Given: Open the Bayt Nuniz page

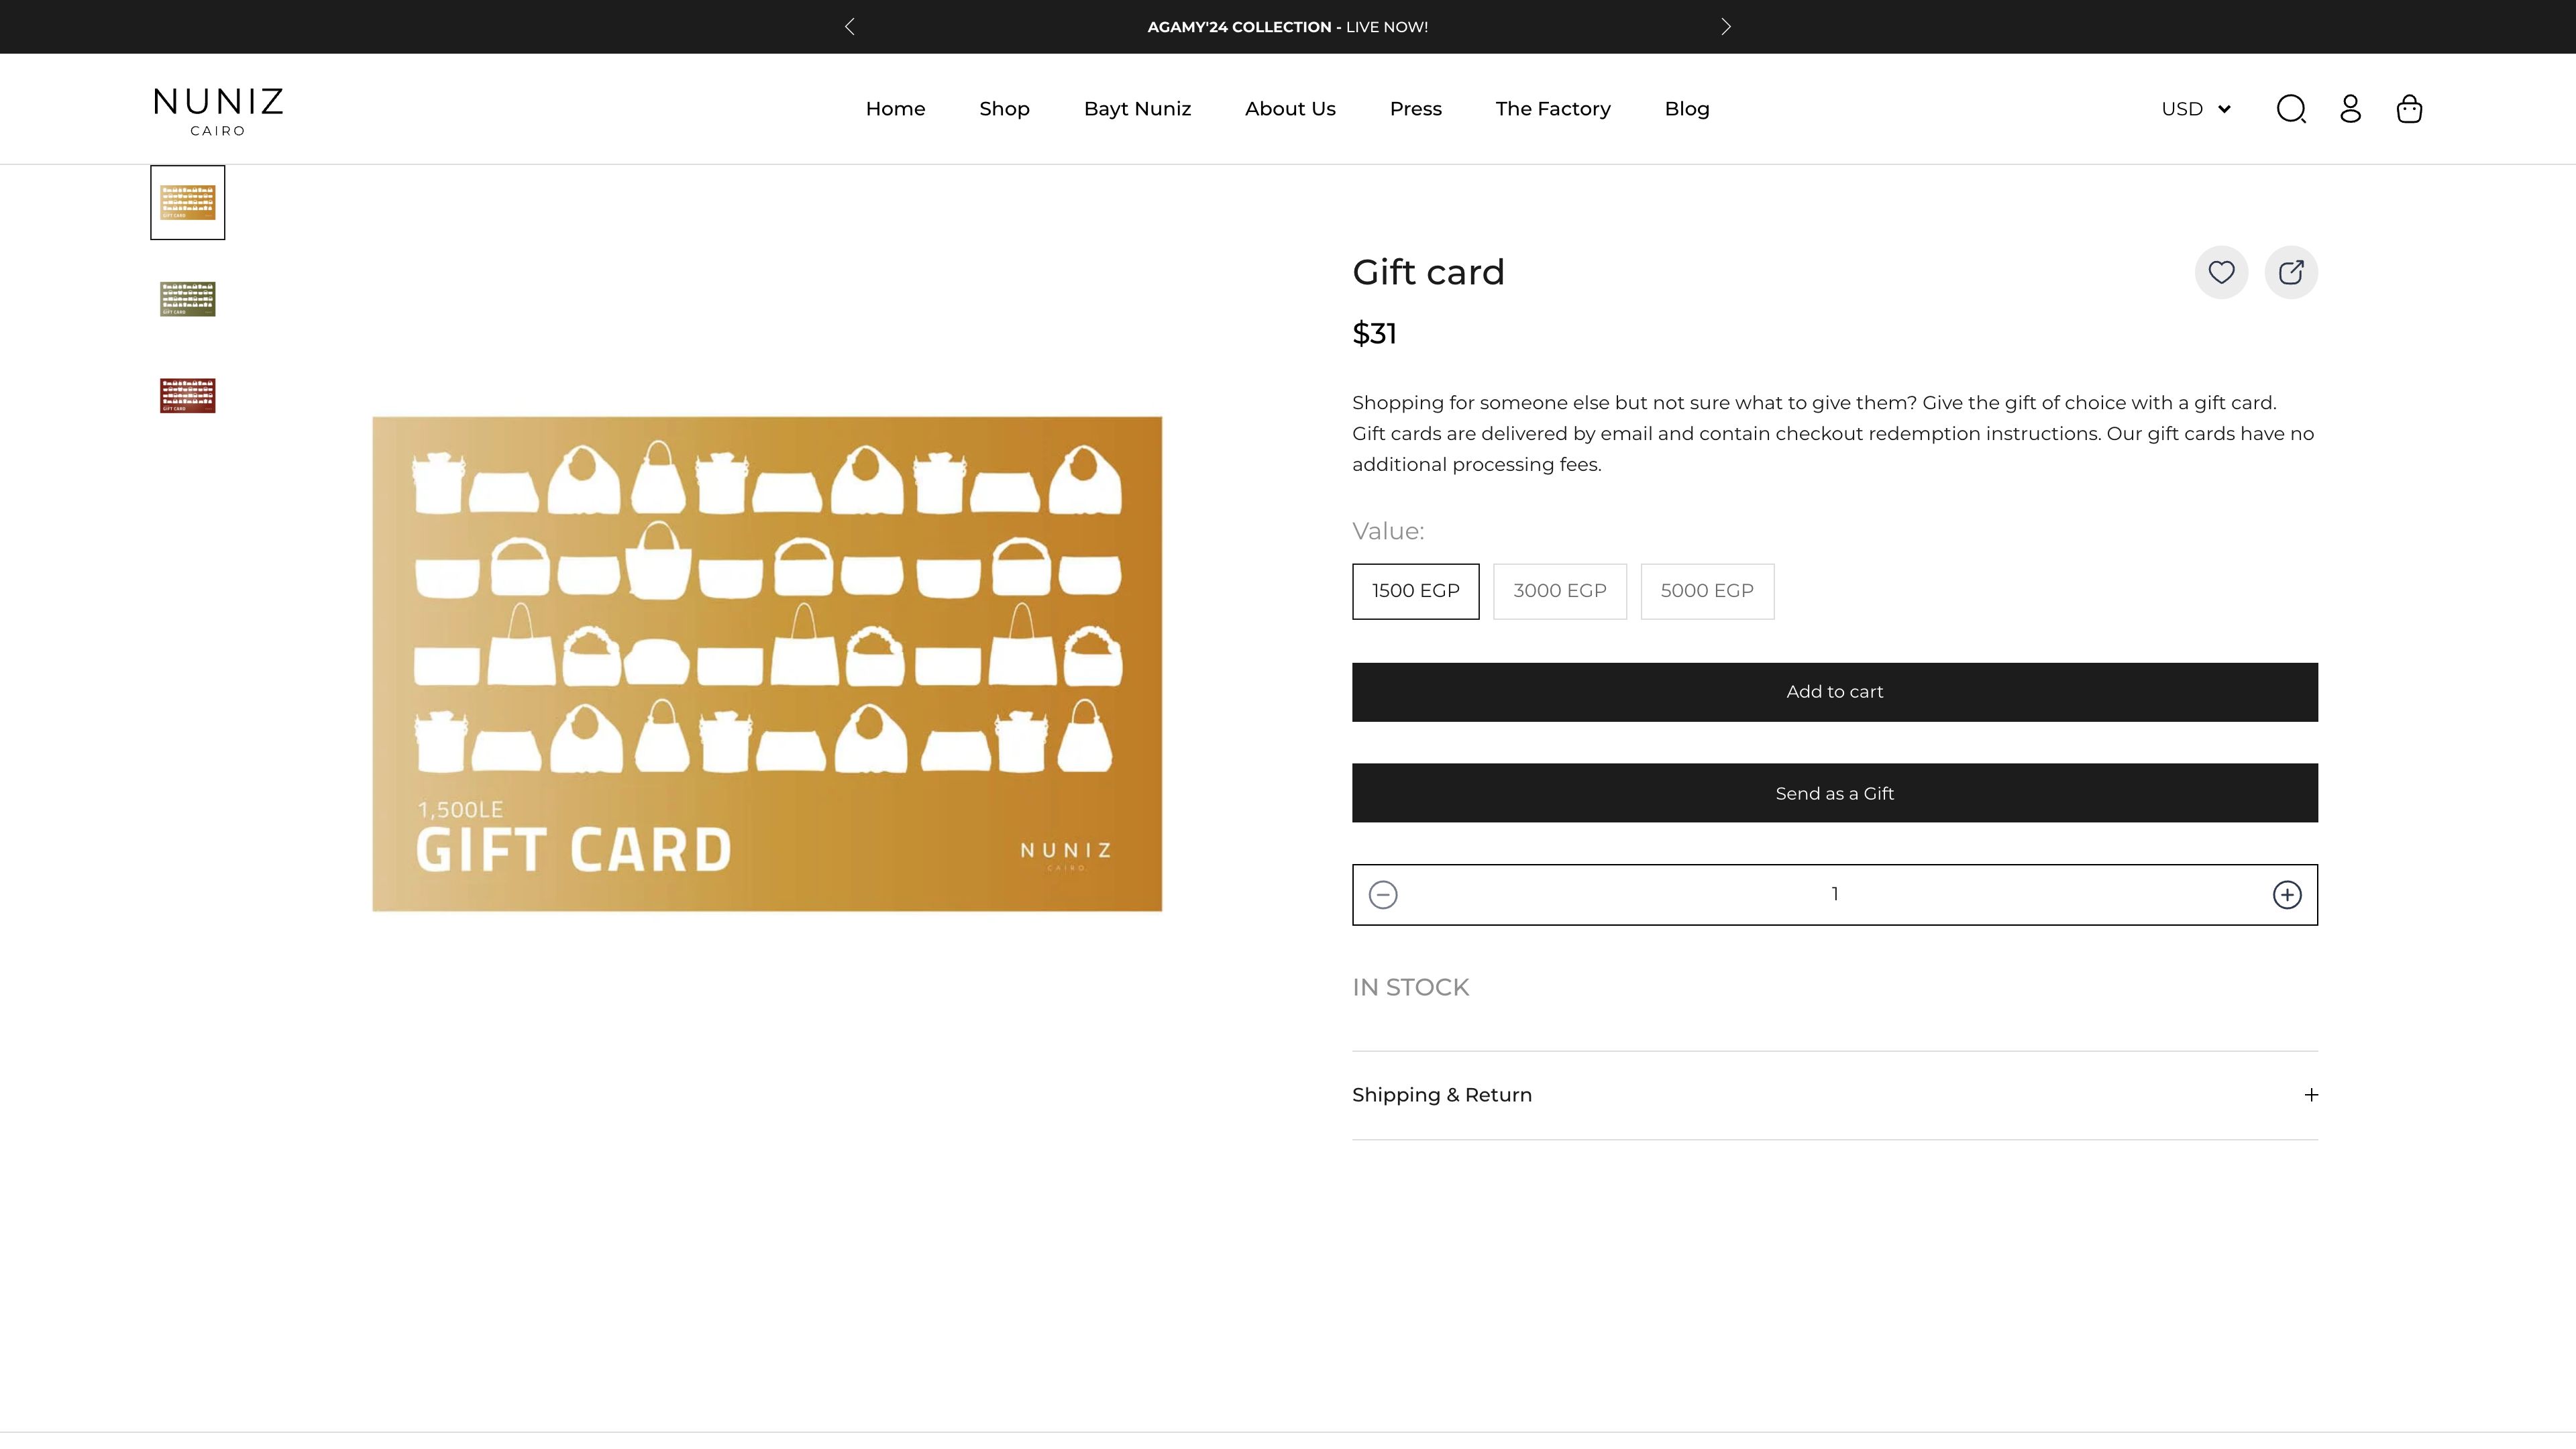Looking at the screenshot, I should [x=1137, y=108].
